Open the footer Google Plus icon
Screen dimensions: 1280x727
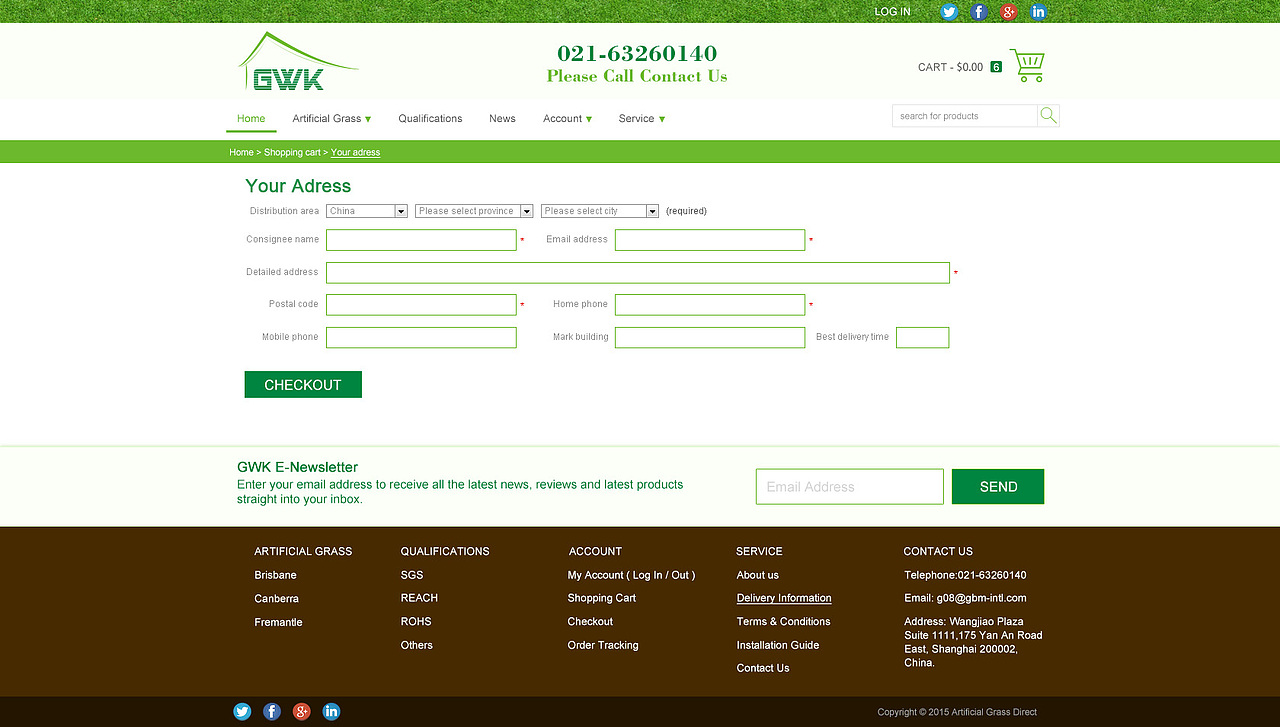[302, 712]
